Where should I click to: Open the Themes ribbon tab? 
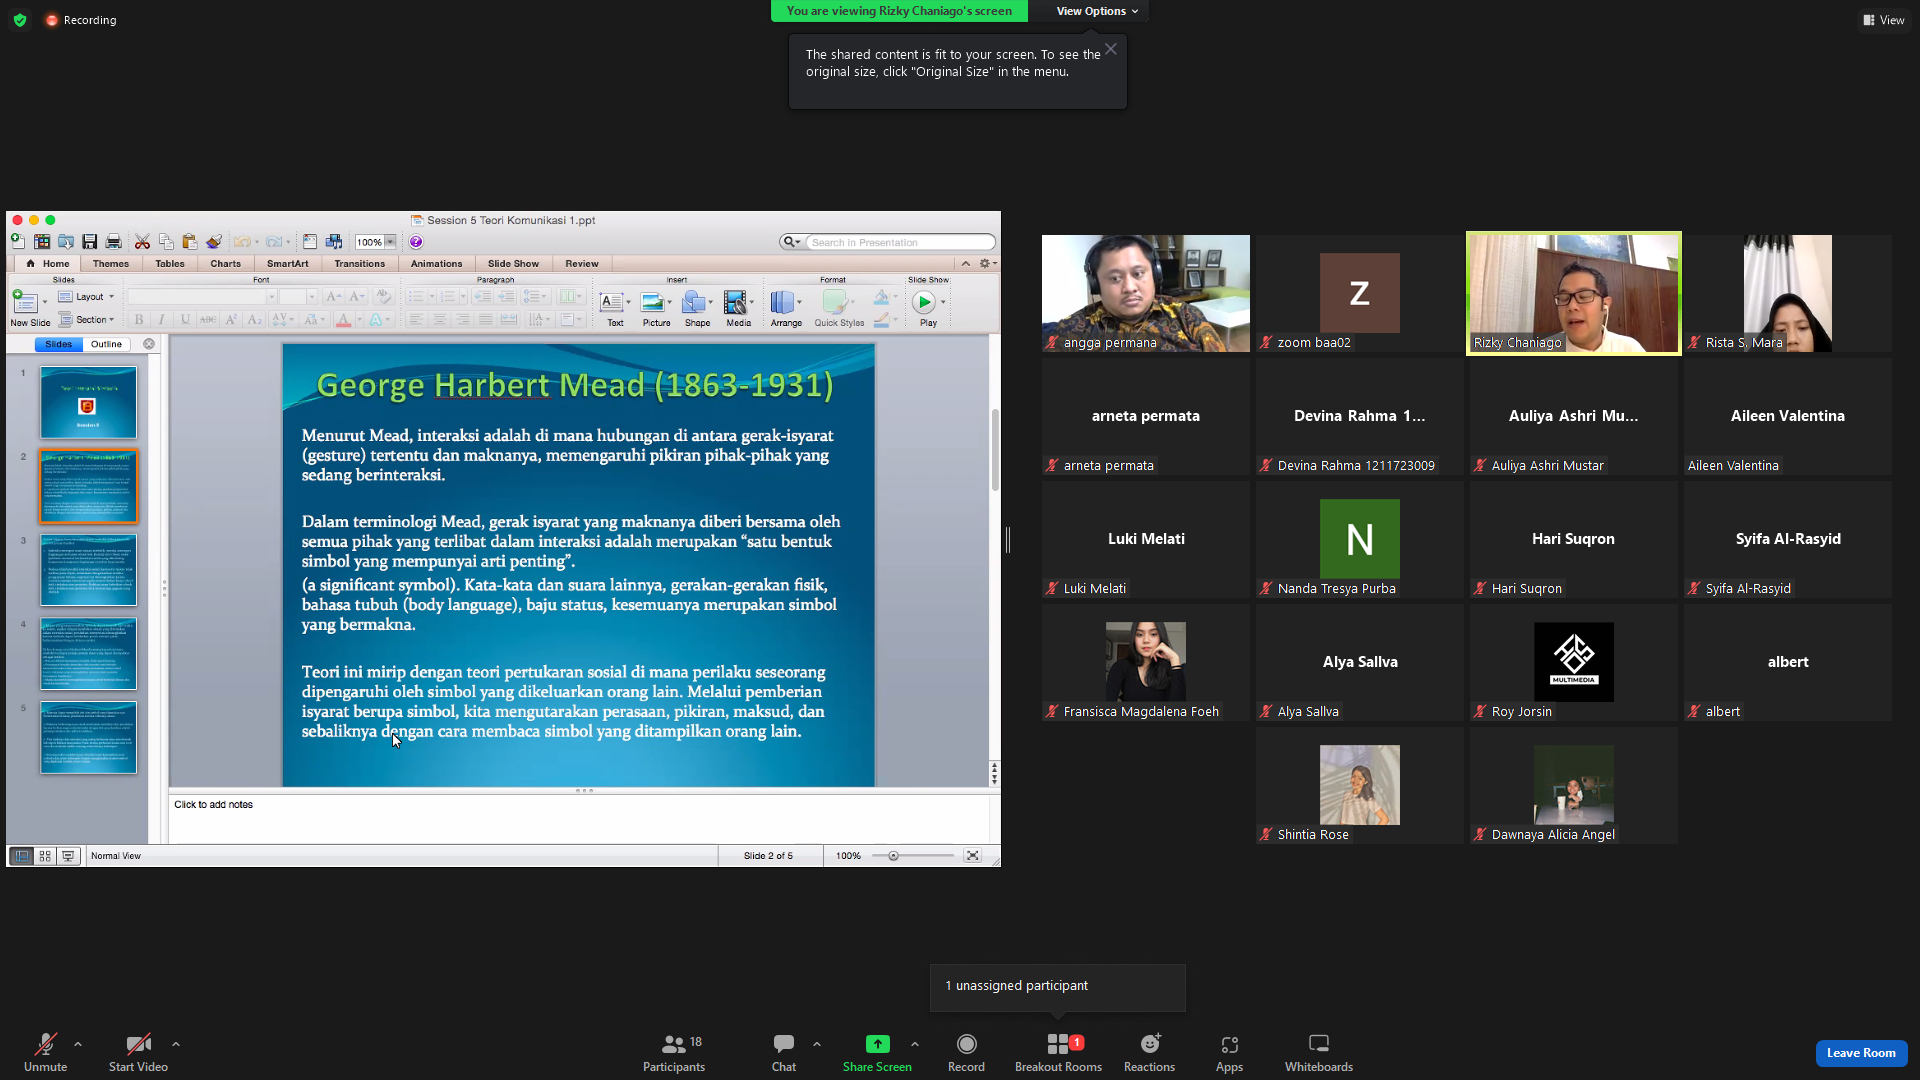point(111,264)
